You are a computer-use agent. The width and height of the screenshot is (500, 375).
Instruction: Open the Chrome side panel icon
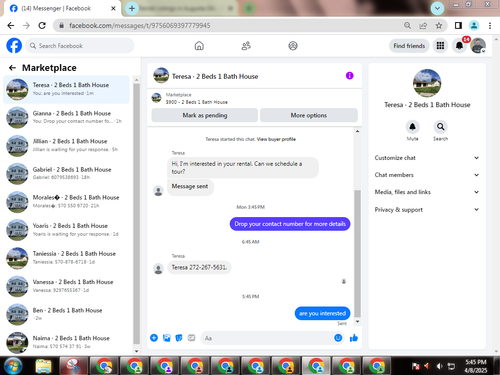pos(458,25)
